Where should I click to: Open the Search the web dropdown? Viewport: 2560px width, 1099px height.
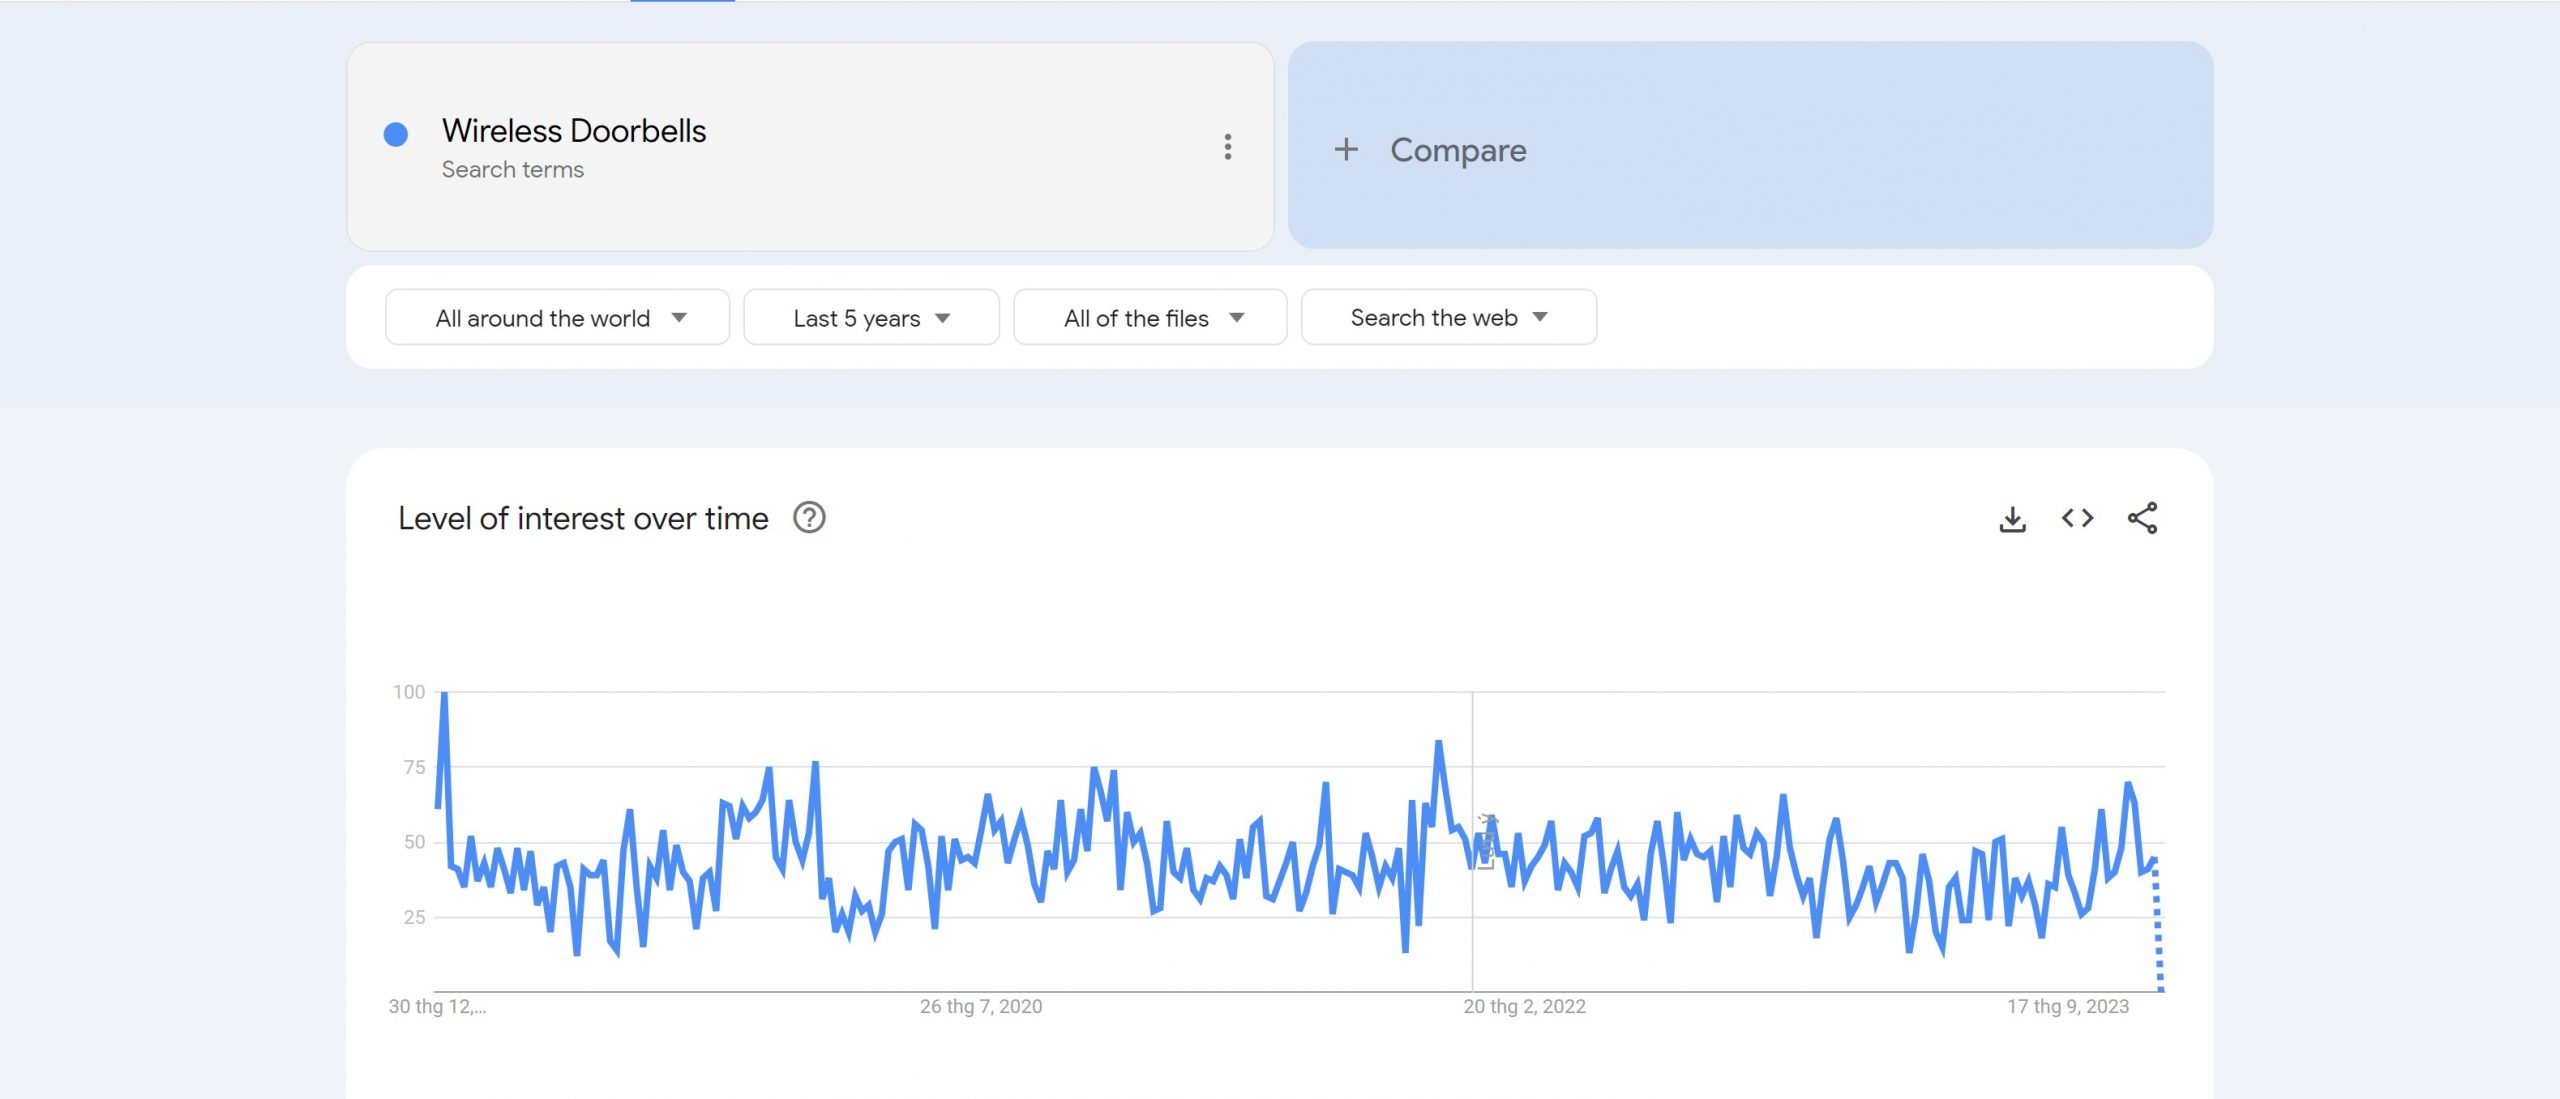[1448, 318]
